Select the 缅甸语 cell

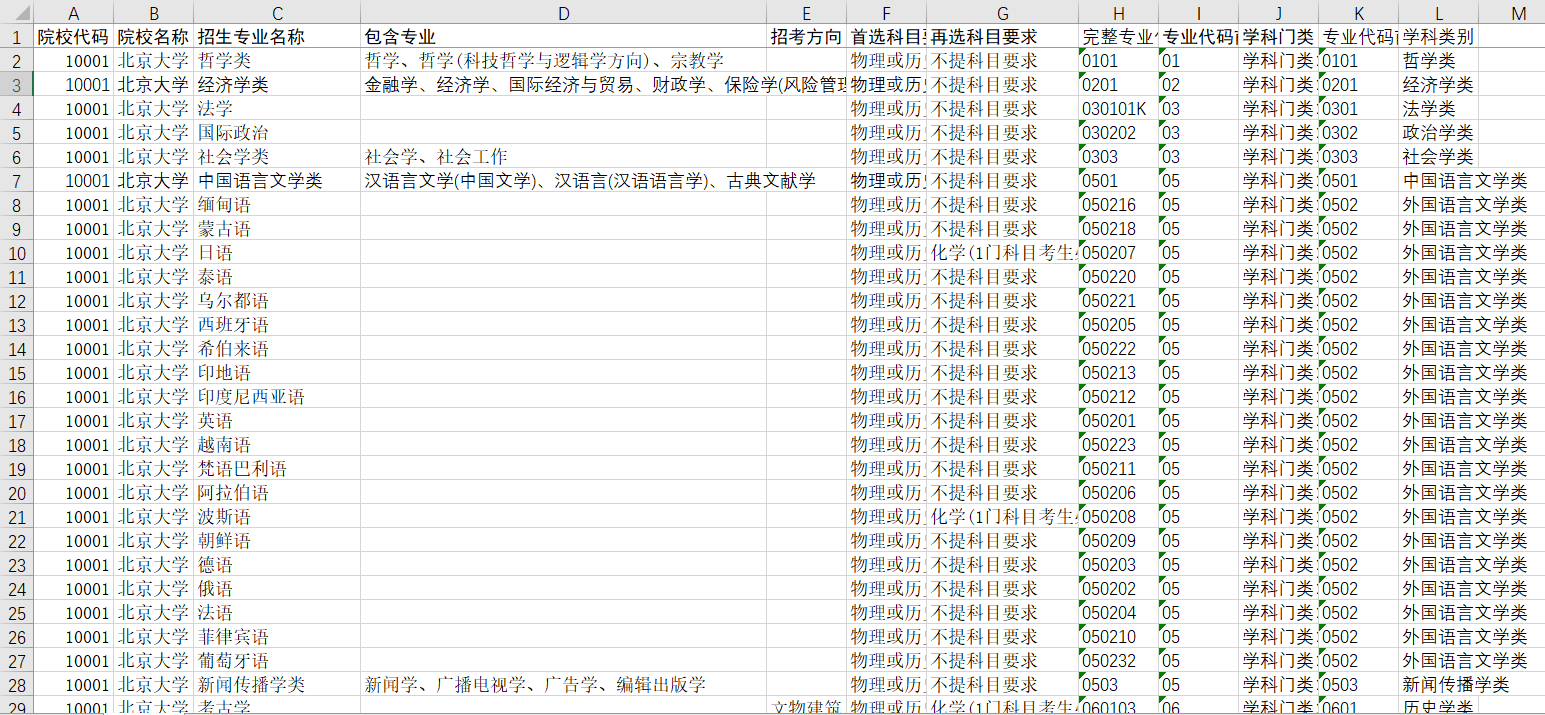277,205
